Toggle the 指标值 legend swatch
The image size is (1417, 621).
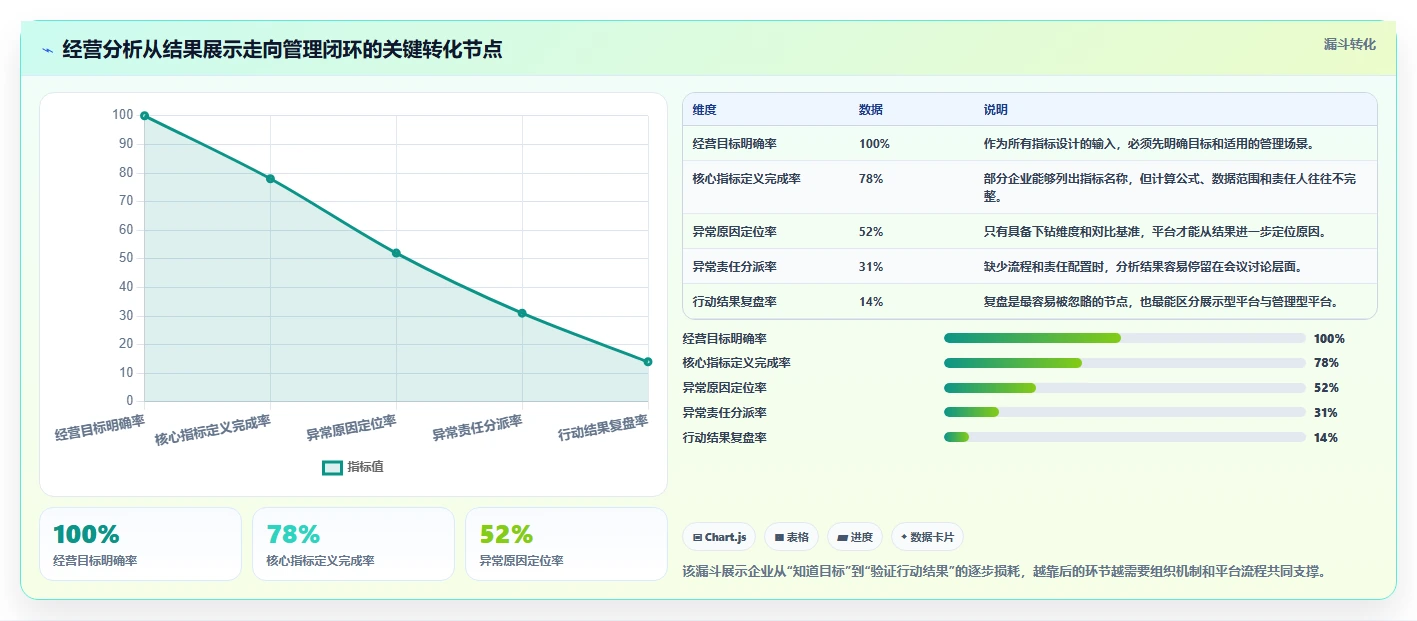[x=332, y=467]
